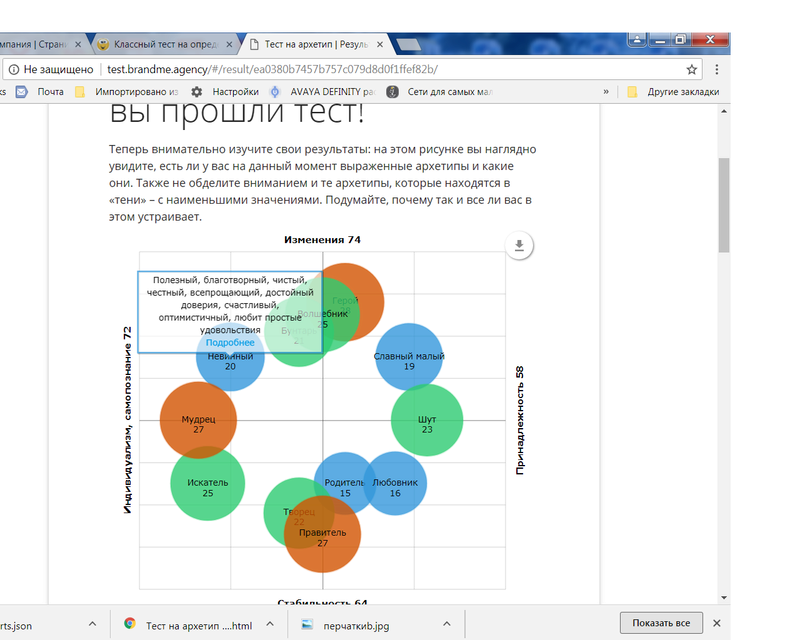This screenshot has width=800, height=640.
Task: Open the AVAYA DEFINITY bookmark
Action: pos(323,92)
